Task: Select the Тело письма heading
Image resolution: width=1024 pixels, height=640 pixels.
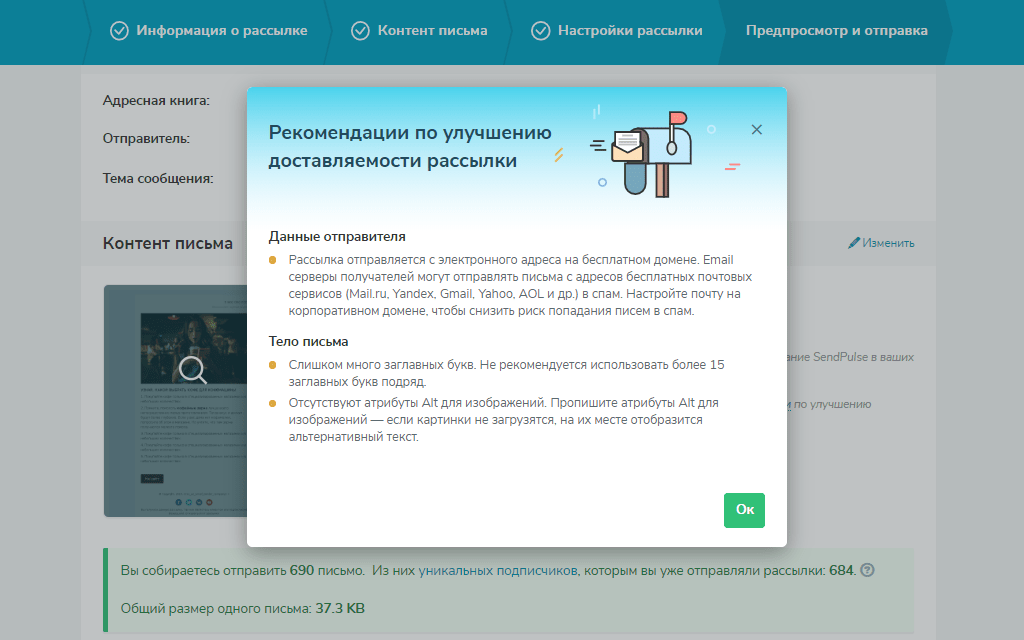Action: (x=308, y=342)
